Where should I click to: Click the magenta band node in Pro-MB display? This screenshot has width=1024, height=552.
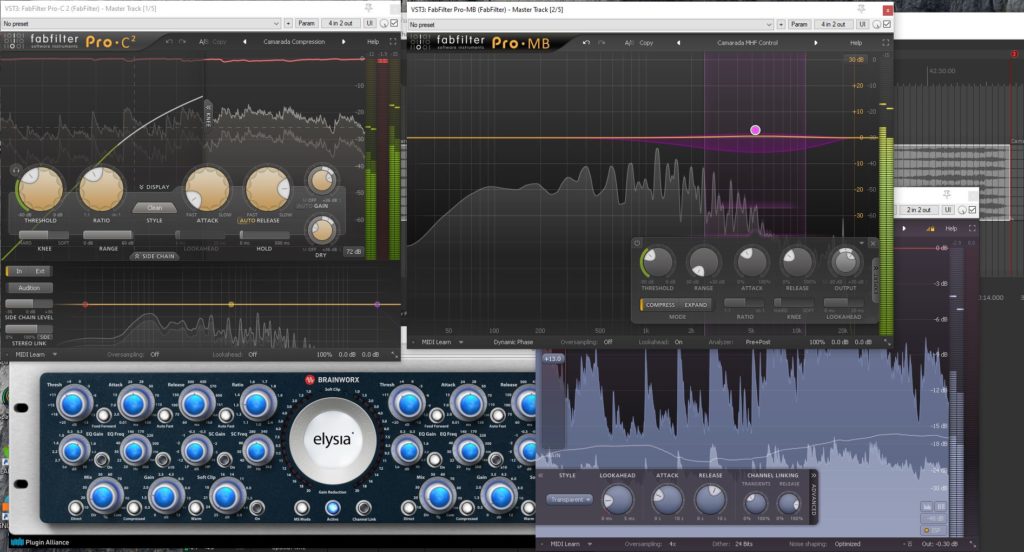click(755, 130)
